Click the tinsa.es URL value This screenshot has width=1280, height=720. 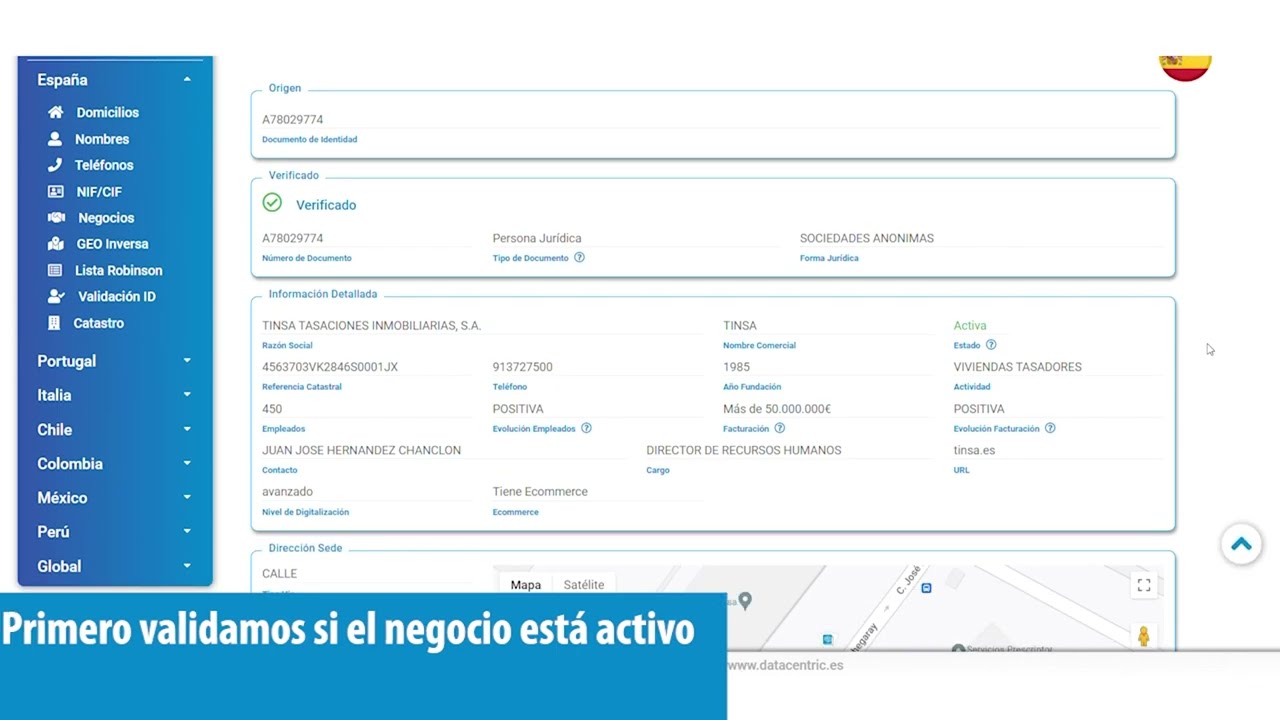[974, 450]
